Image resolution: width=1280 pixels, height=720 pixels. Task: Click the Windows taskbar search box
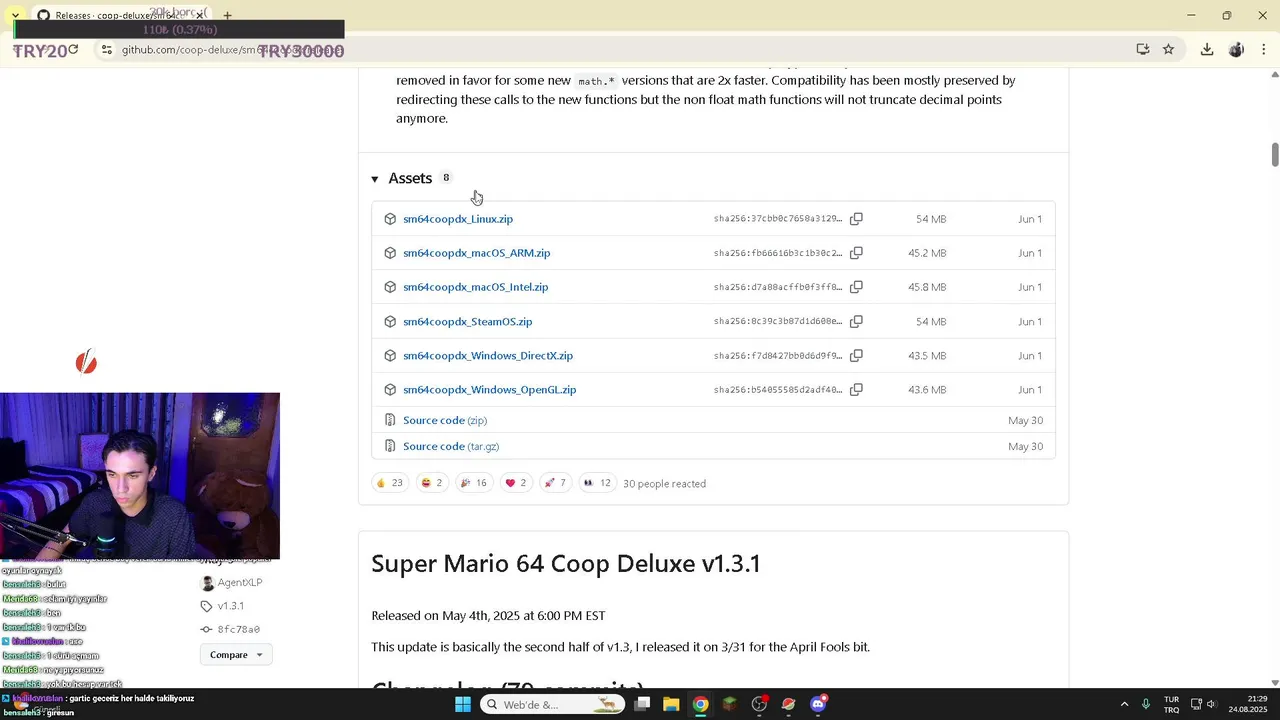pos(552,704)
